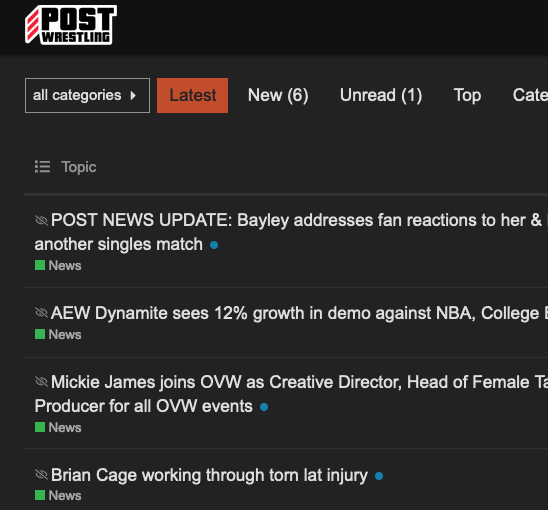Viewport: 548px width, 510px height.
Task: Click blue new-topic dot on Mickie James topic
Action: pos(264,407)
